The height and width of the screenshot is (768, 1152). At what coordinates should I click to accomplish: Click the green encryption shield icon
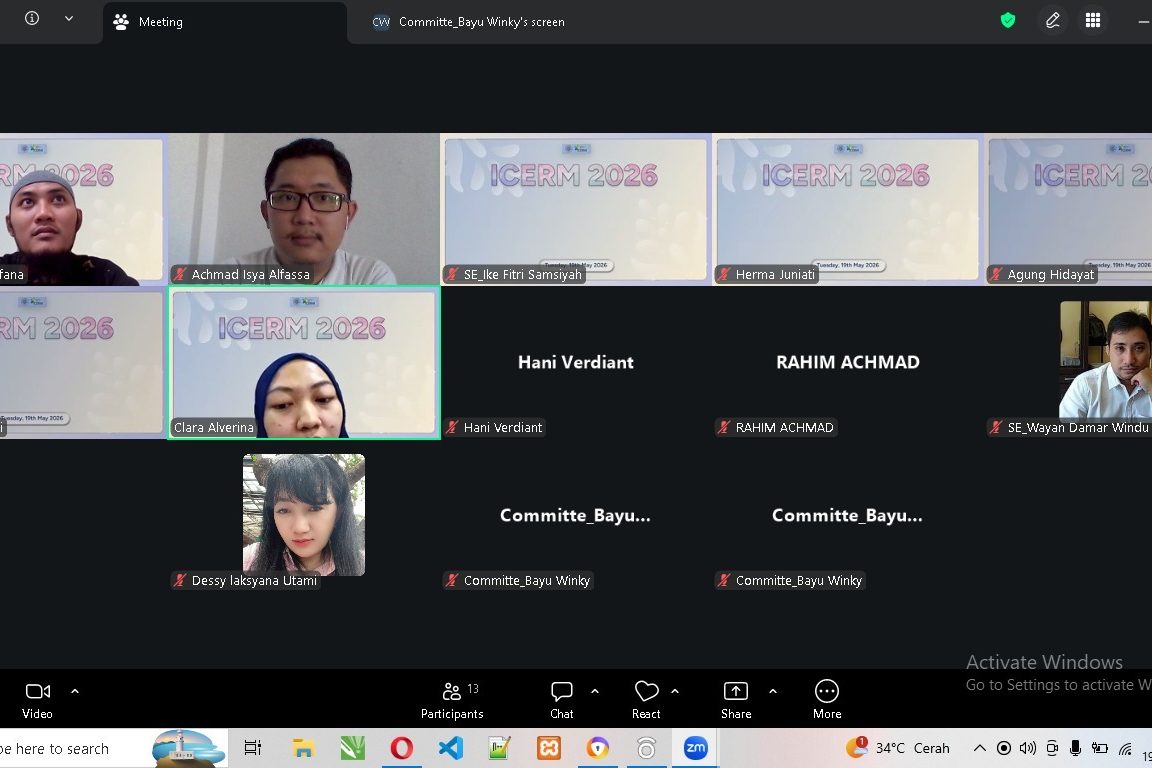1008,21
